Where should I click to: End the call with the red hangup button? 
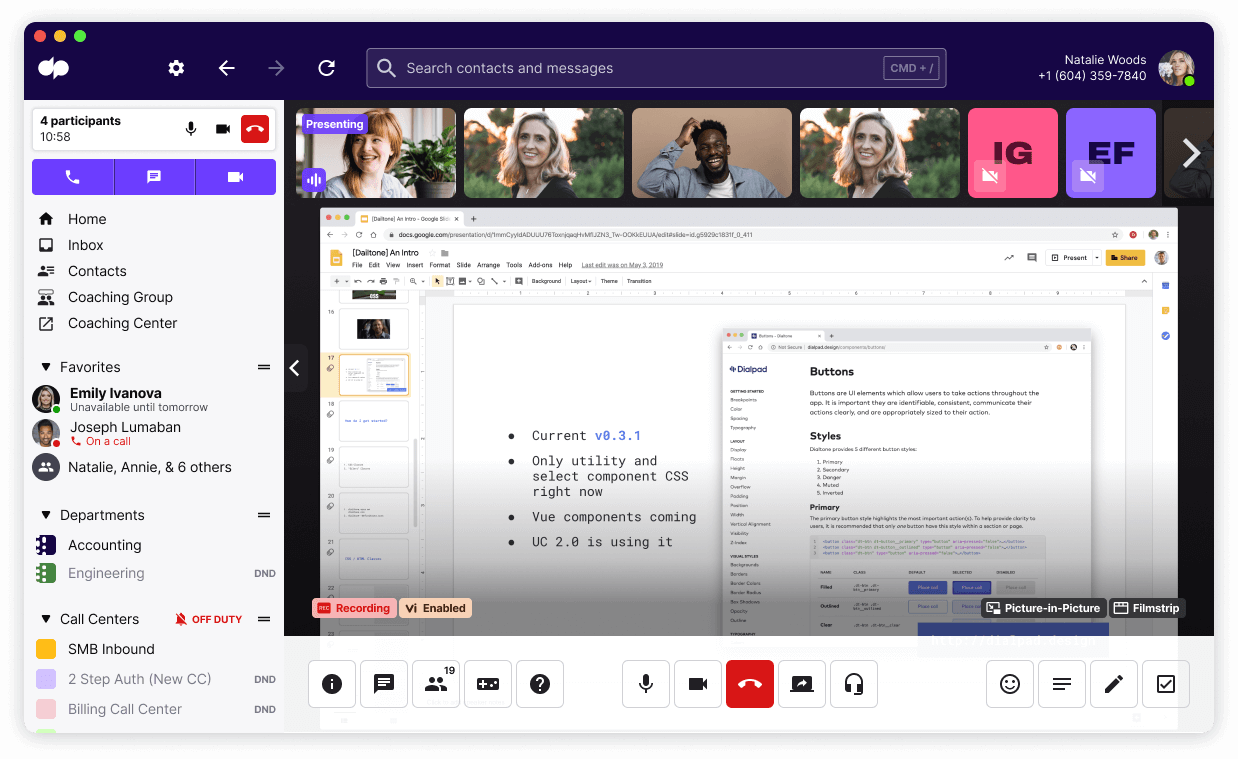[749, 684]
